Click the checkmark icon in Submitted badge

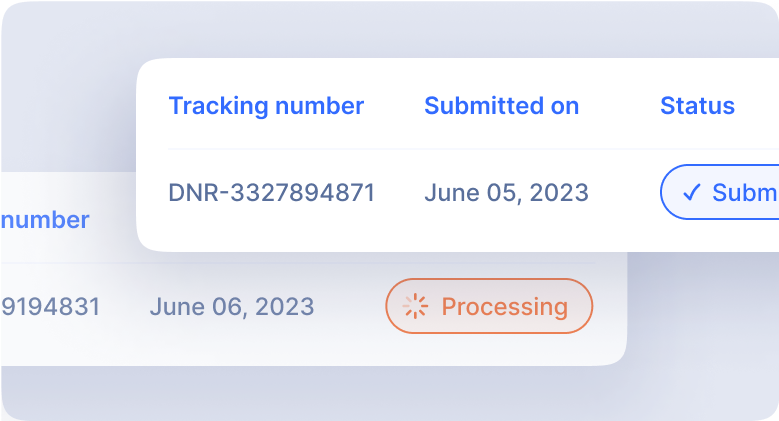pos(692,192)
